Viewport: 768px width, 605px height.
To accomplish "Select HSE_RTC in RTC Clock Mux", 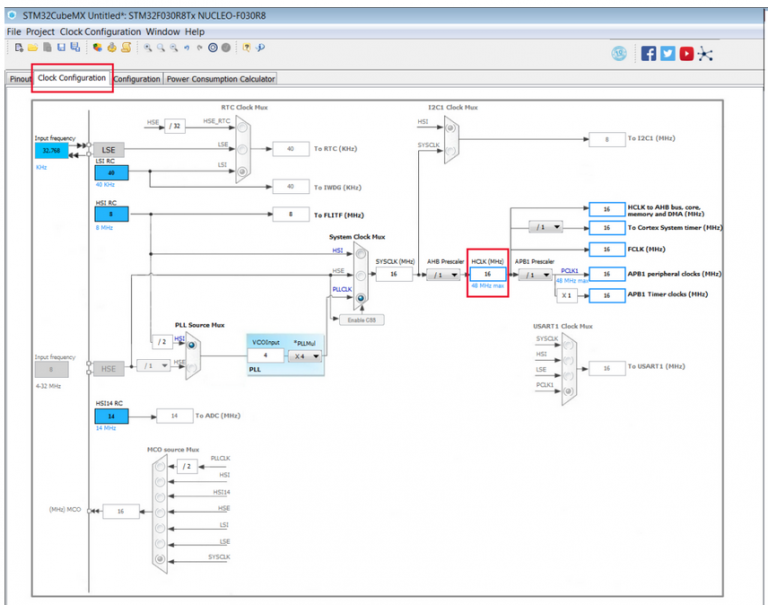I will [x=242, y=128].
